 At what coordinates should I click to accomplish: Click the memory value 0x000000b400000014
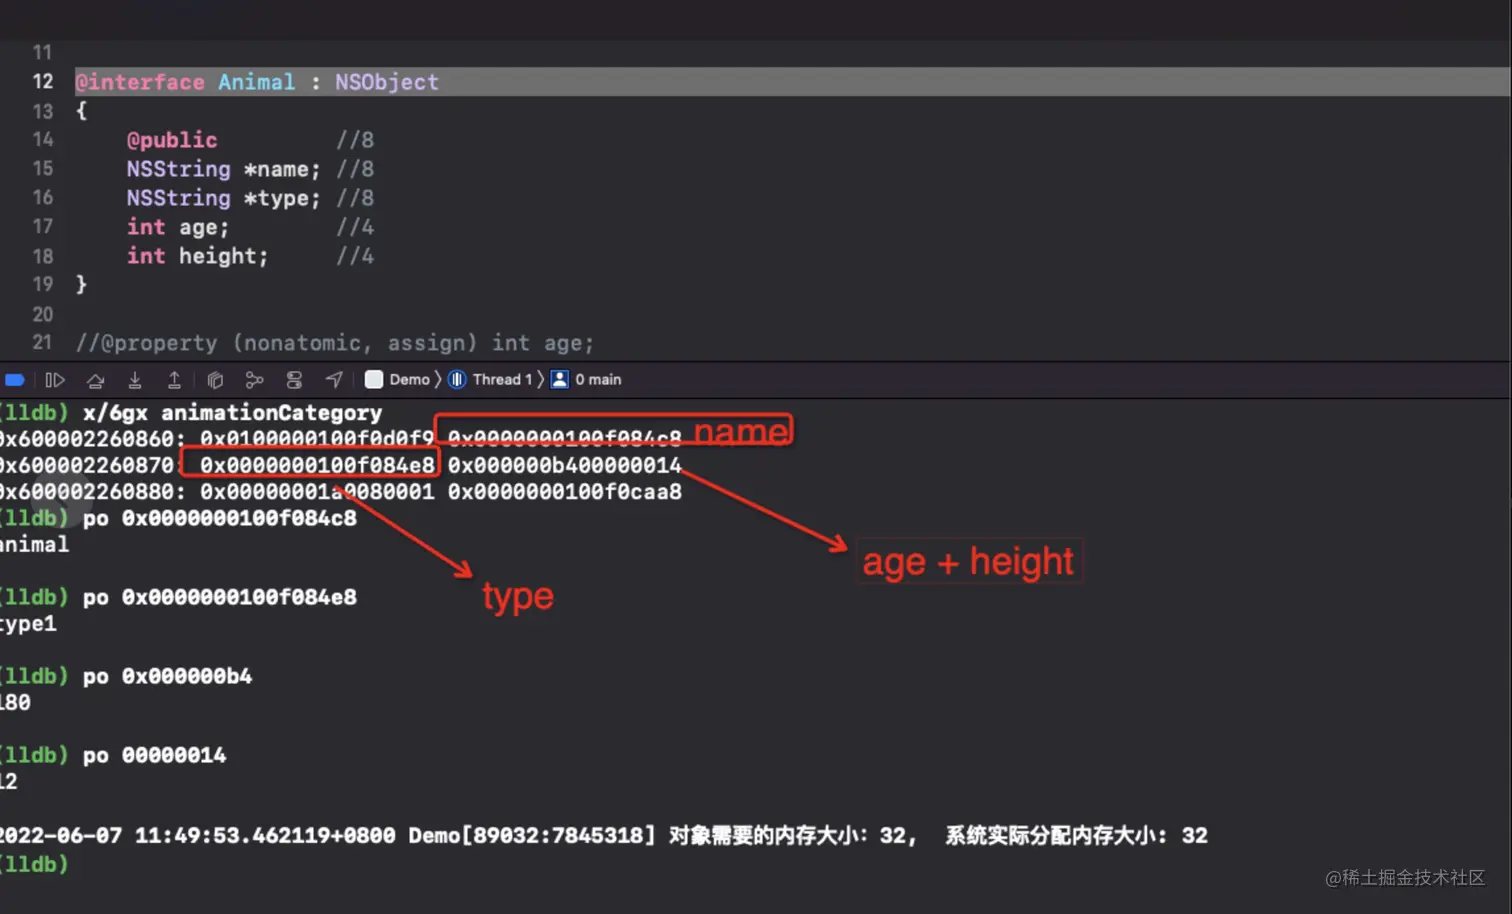(565, 465)
